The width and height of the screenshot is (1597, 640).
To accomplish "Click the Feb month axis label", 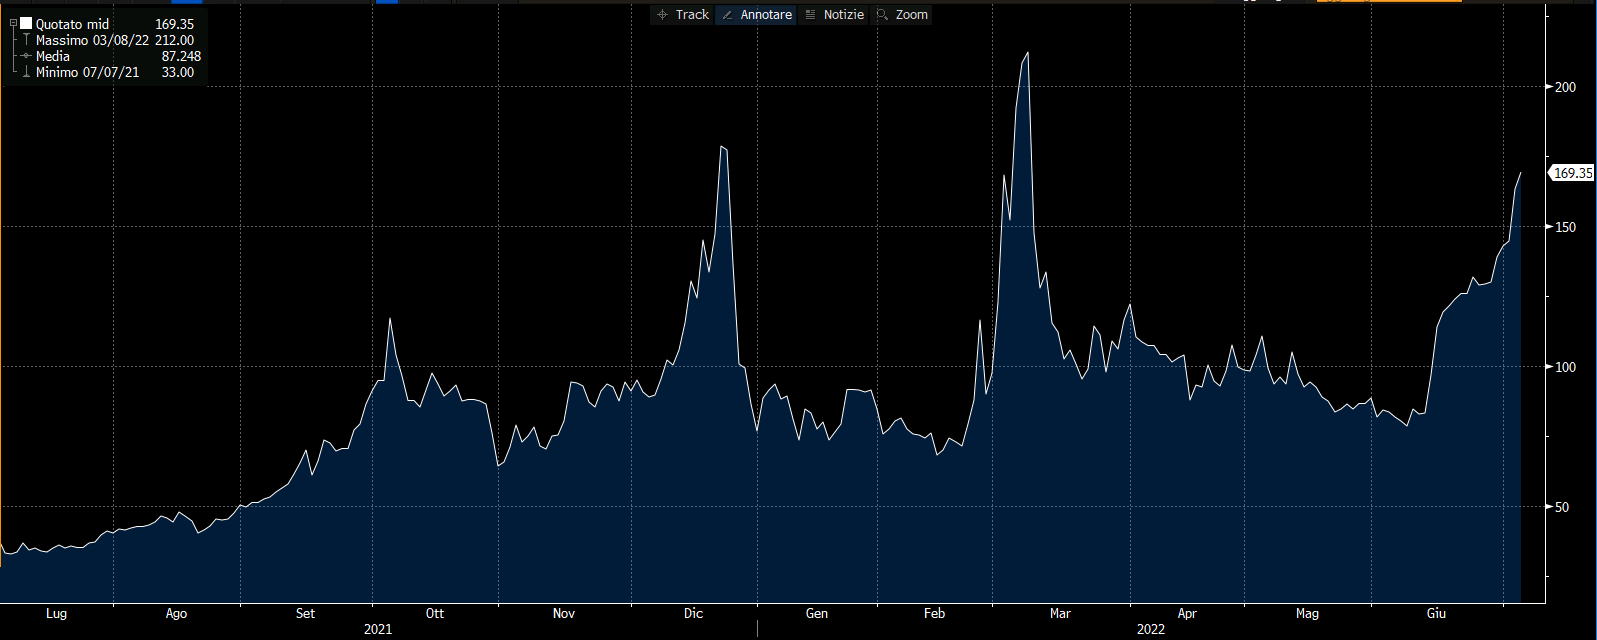I will [934, 613].
